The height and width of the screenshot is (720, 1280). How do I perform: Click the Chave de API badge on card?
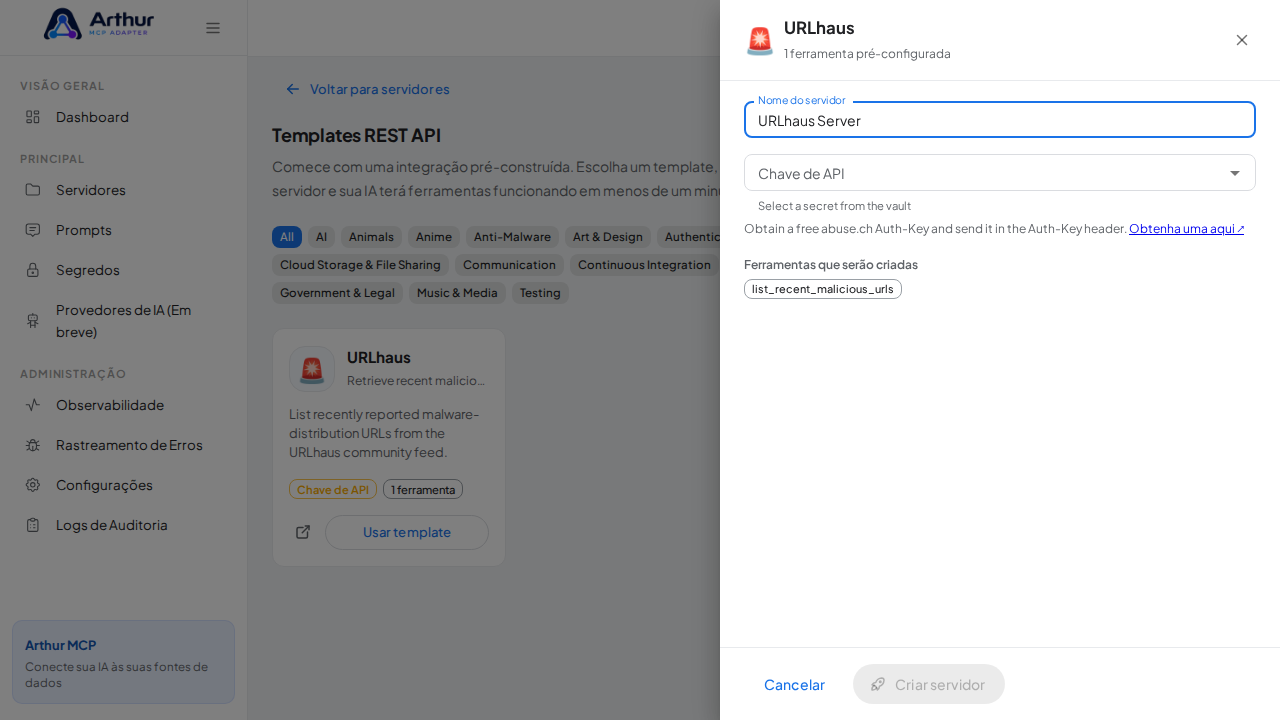pos(333,489)
